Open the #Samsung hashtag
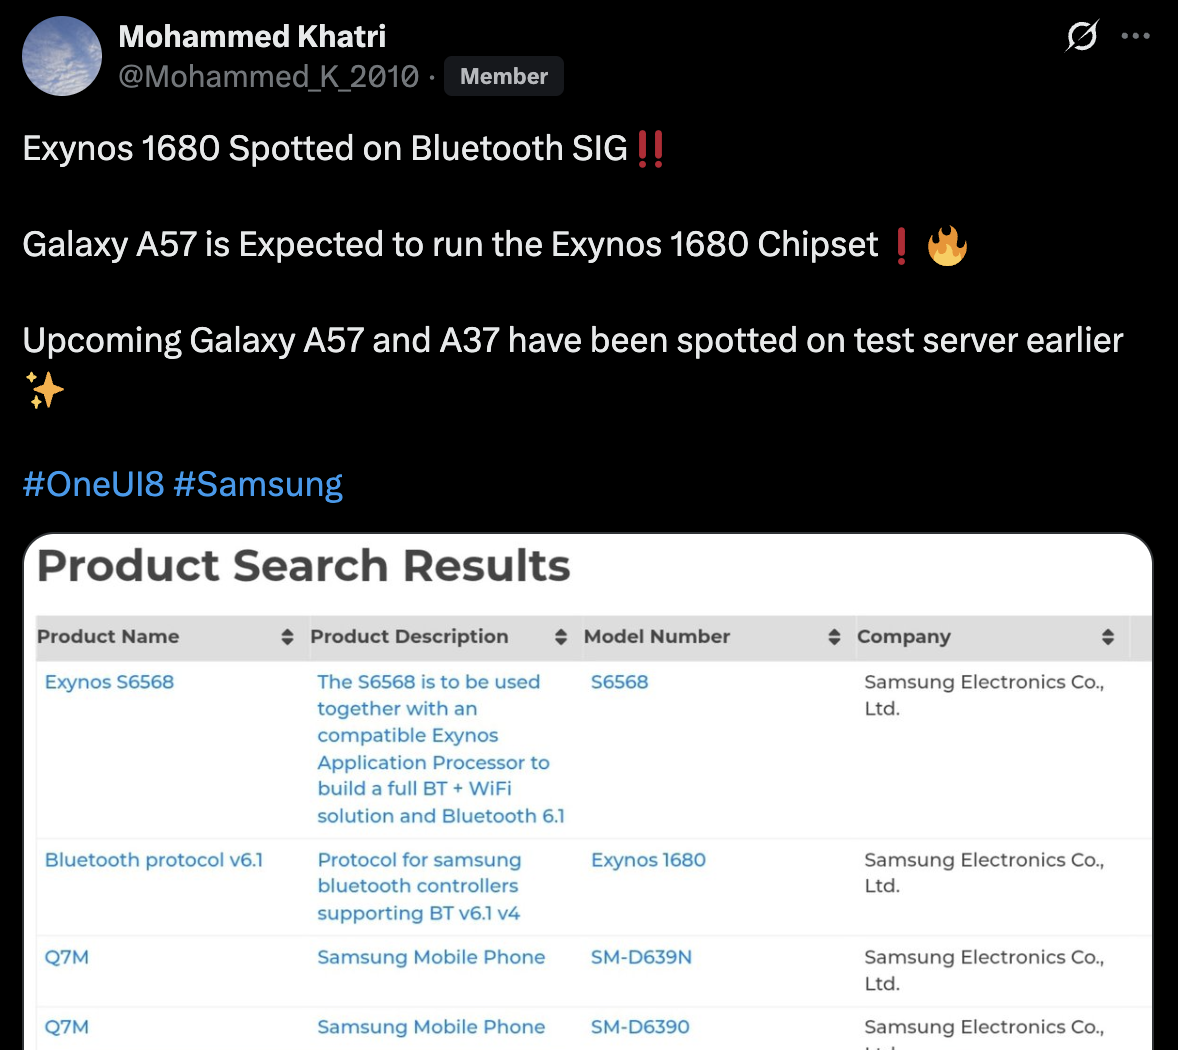The height and width of the screenshot is (1050, 1178). [258, 484]
